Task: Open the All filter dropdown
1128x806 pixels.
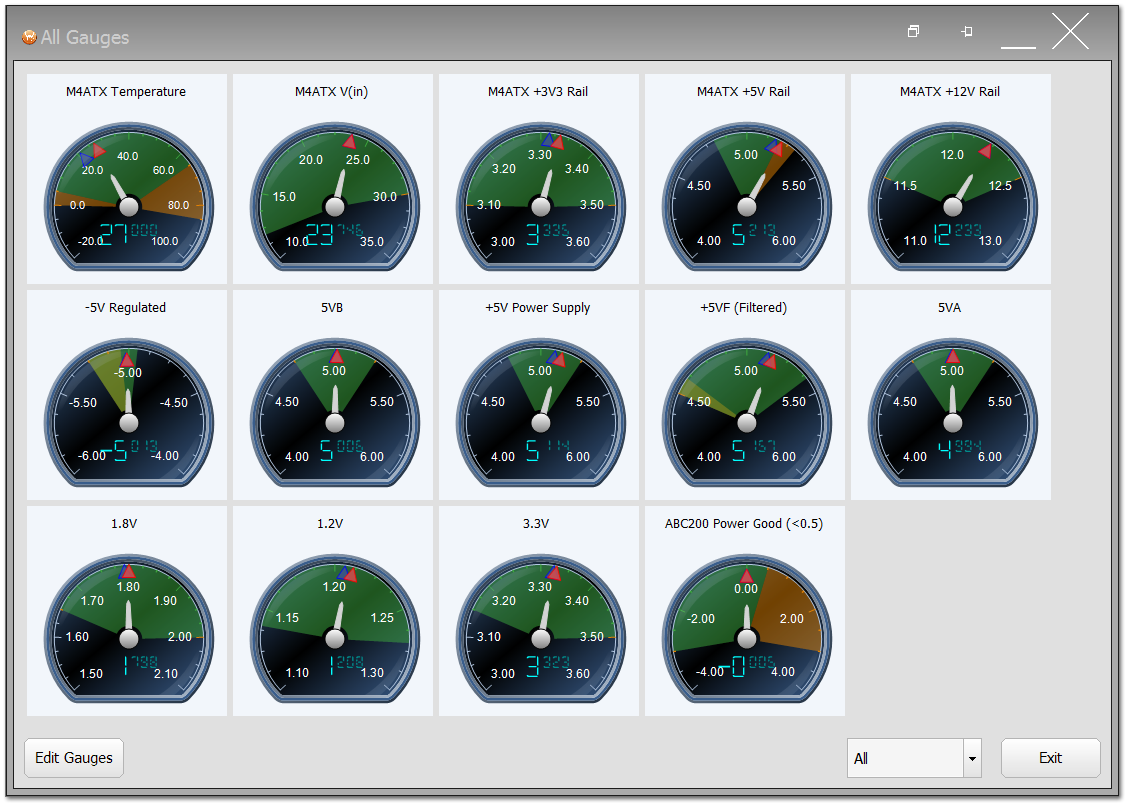Action: 970,758
